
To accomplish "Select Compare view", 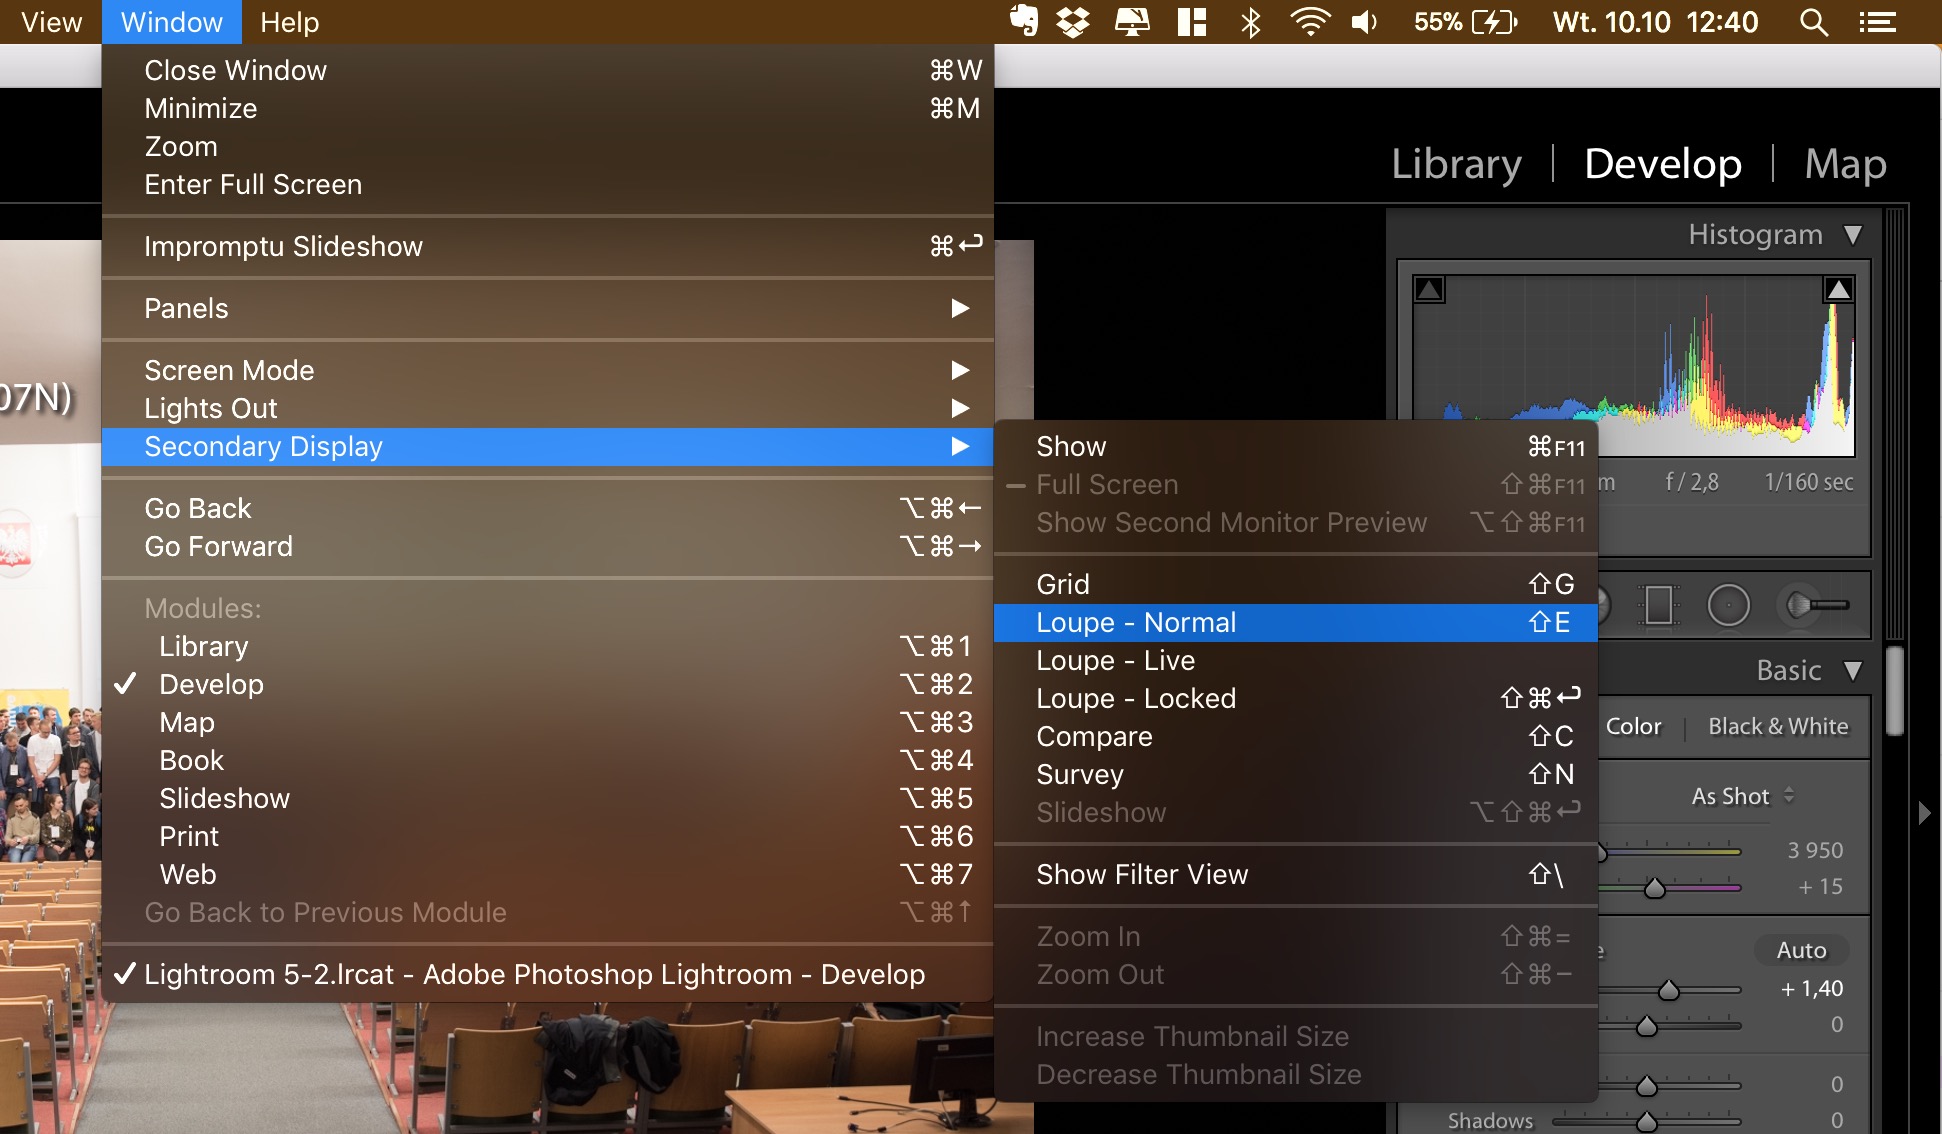I will 1296,736.
